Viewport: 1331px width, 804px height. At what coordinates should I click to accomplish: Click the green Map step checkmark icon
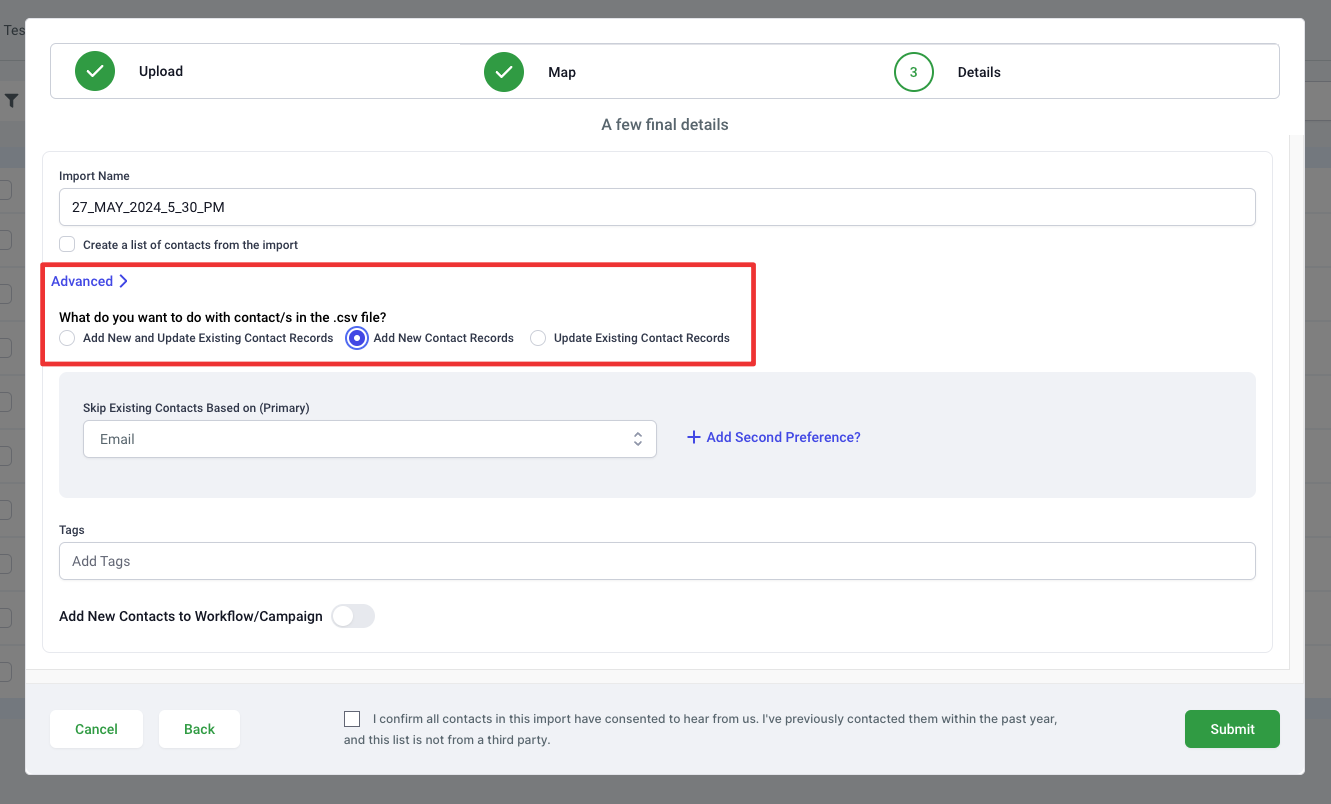504,72
